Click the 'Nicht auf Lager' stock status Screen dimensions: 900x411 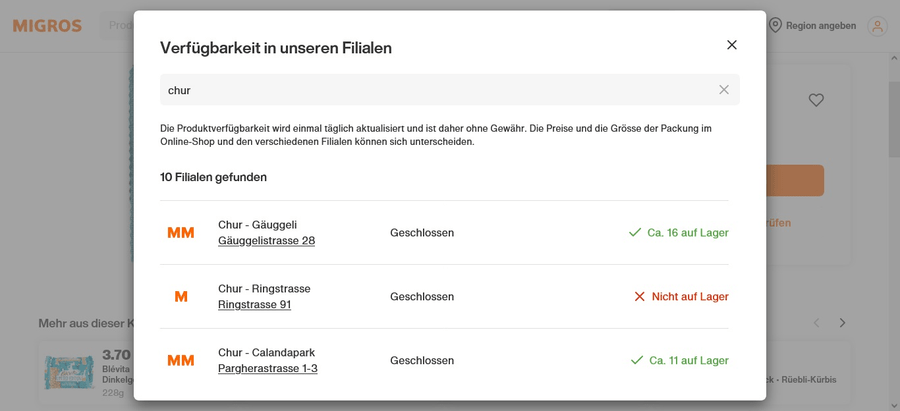[681, 296]
